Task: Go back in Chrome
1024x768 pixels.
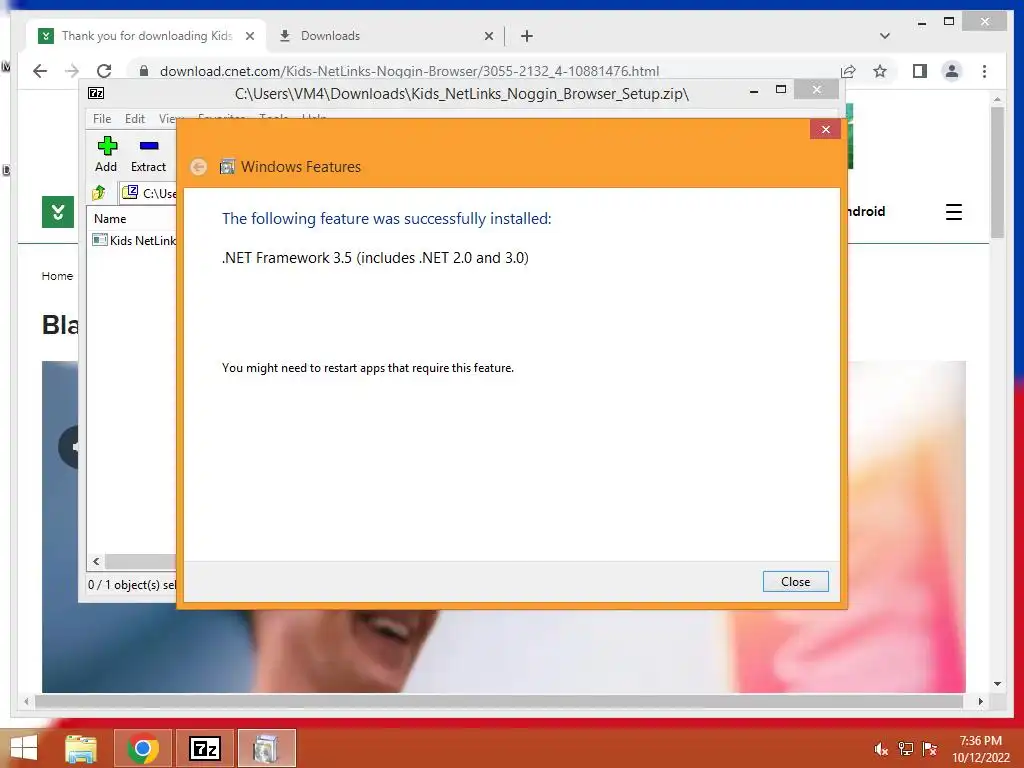Action: 40,71
